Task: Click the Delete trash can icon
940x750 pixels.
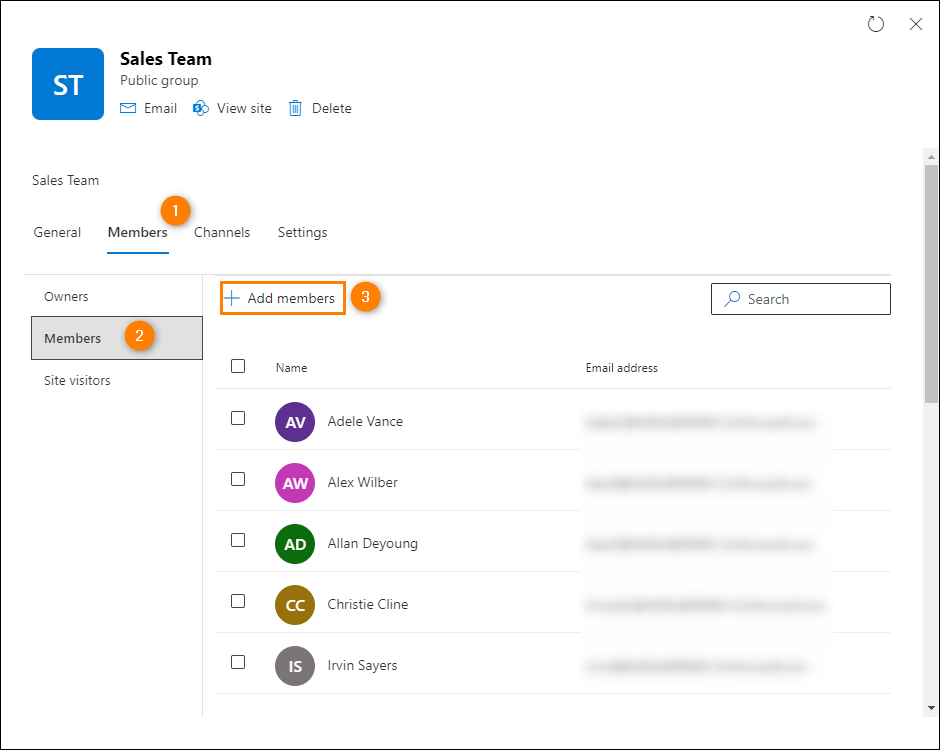Action: pos(295,108)
